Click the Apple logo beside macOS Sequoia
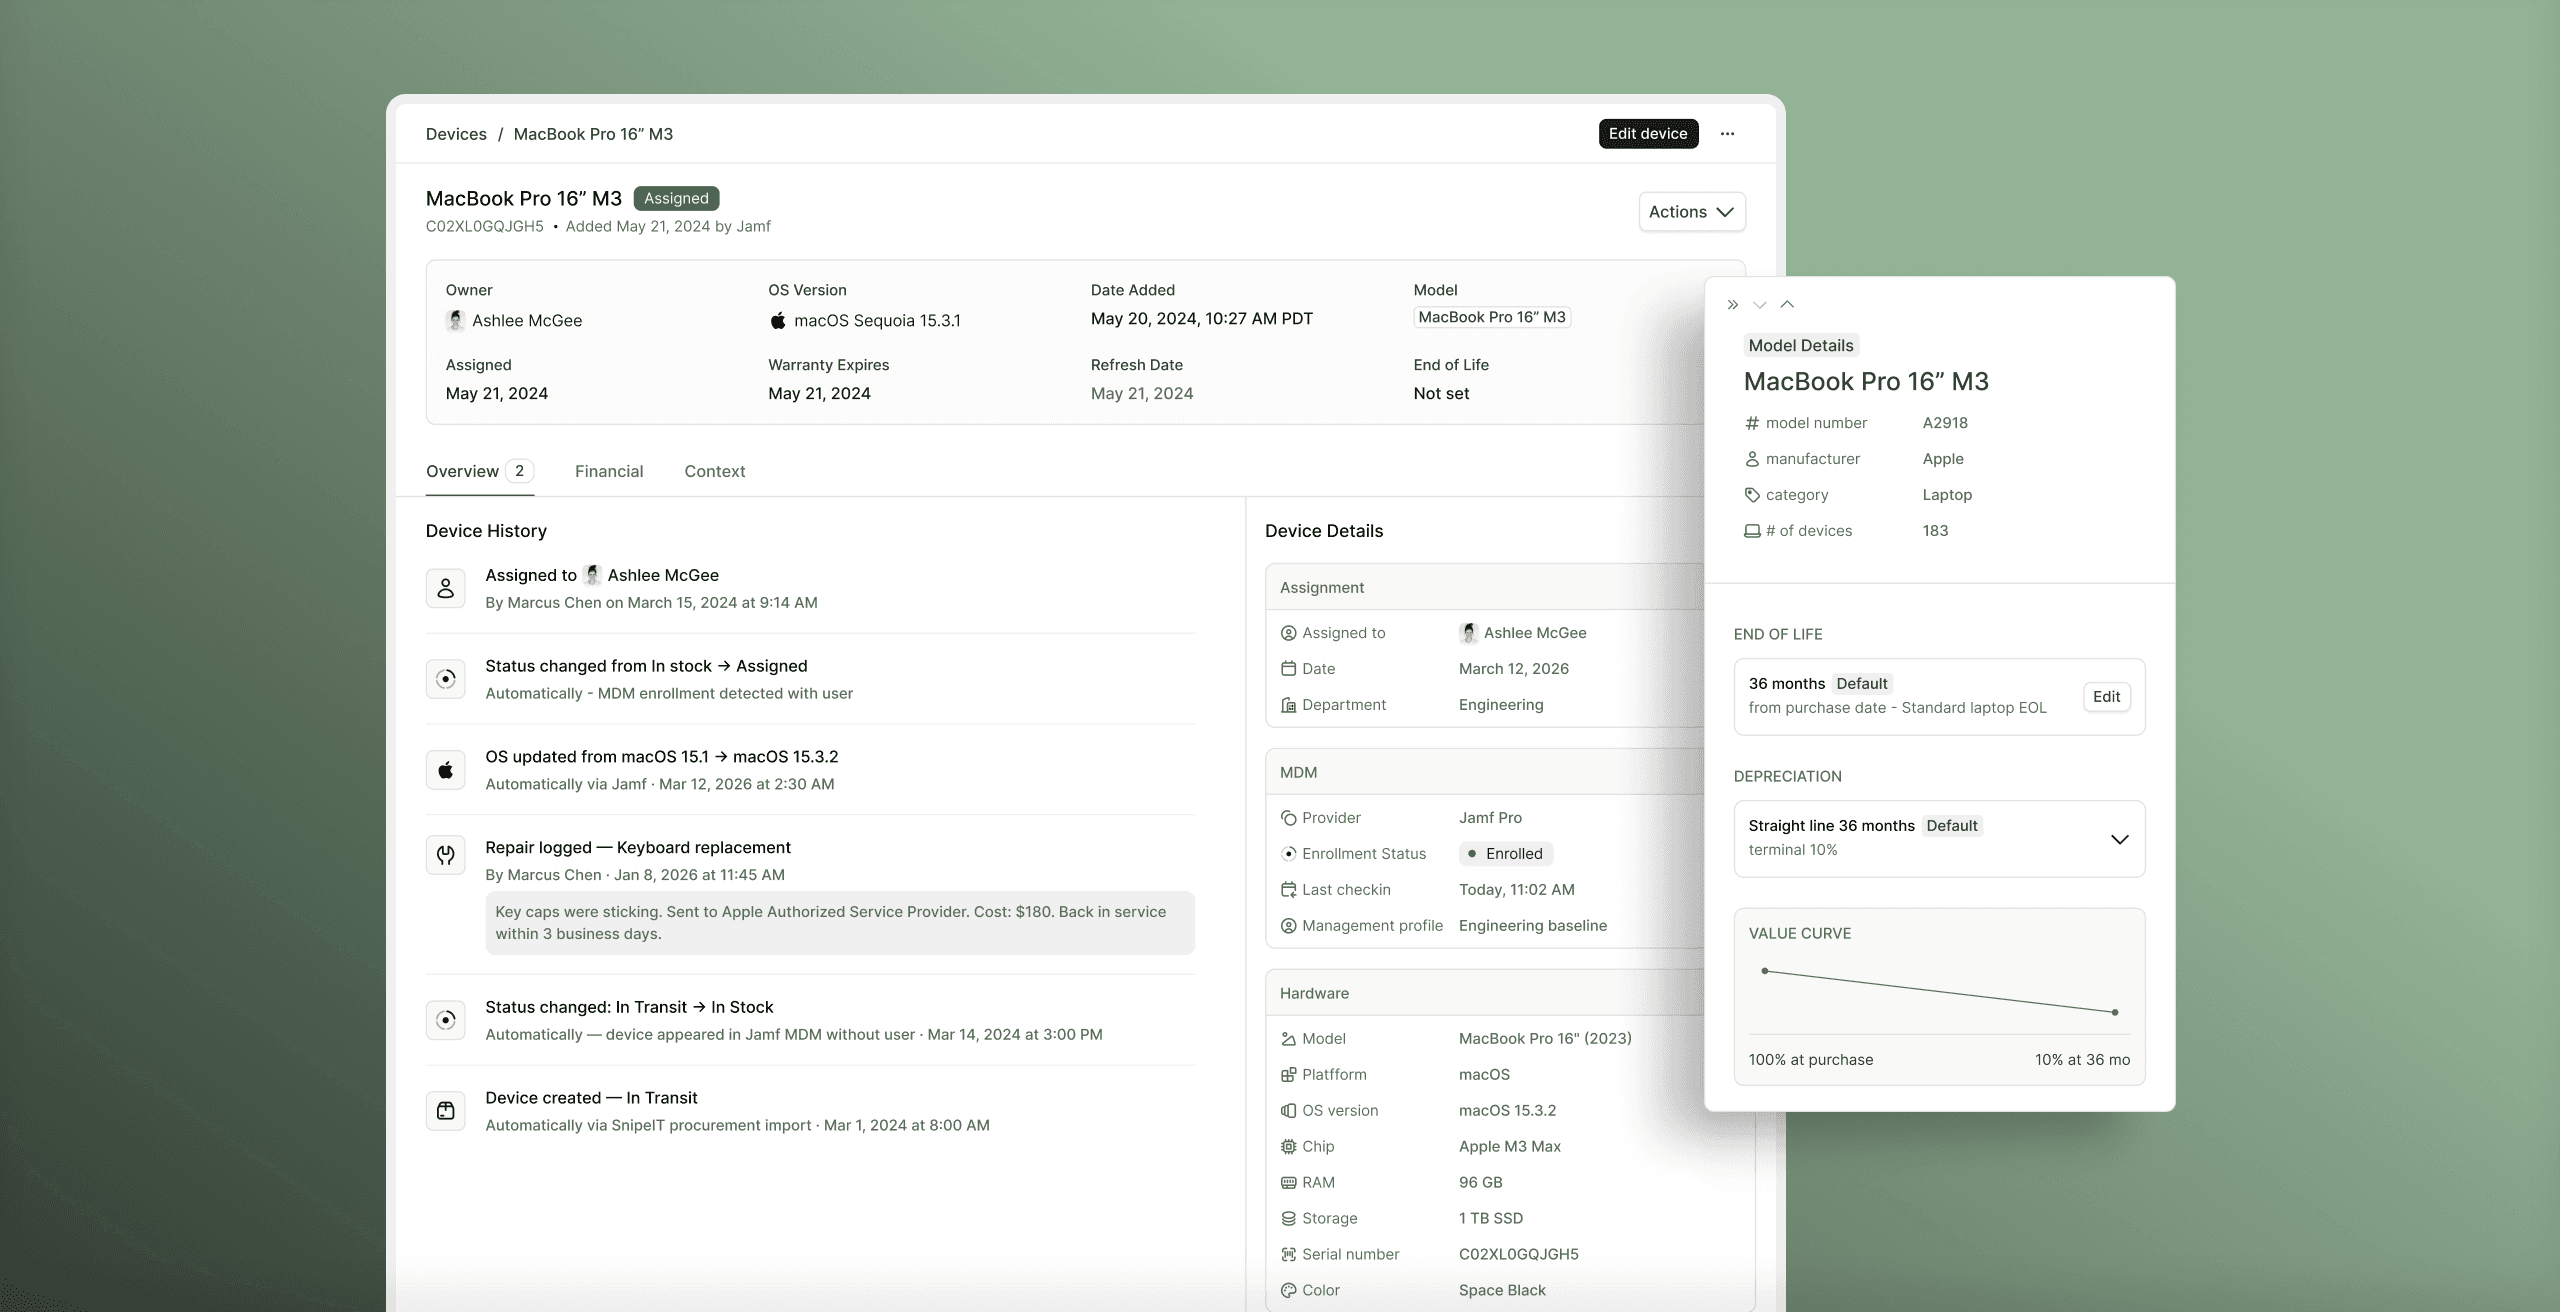 coord(778,320)
